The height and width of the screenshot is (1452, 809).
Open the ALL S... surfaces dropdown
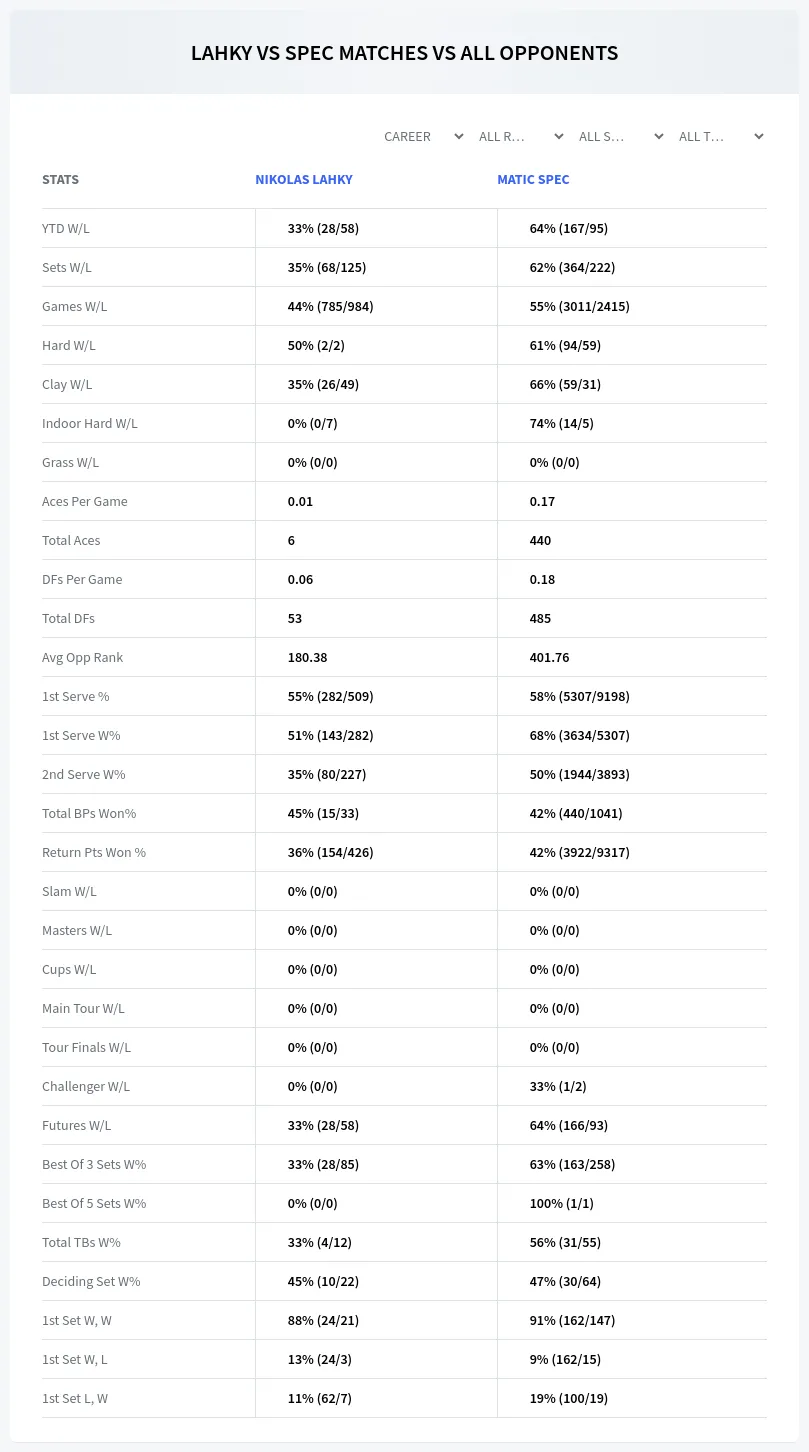coord(621,136)
